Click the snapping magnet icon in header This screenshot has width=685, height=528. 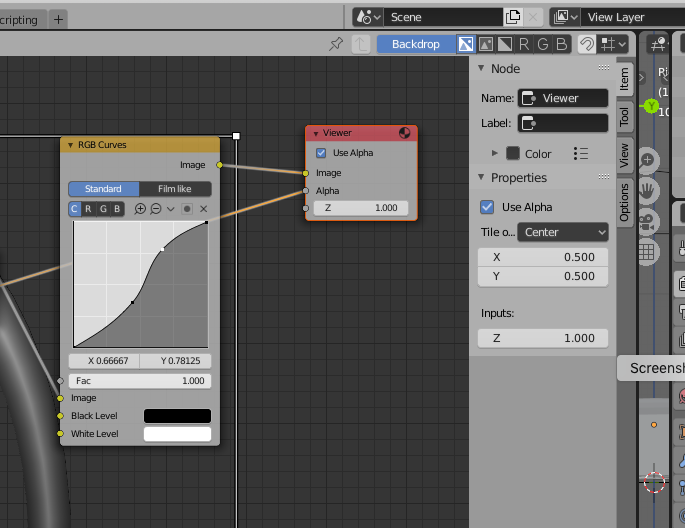(x=587, y=44)
